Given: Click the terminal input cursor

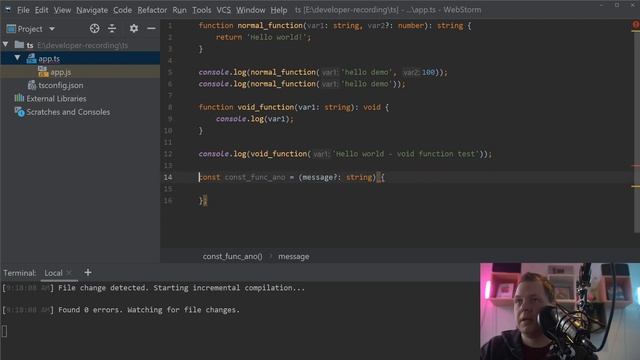Looking at the screenshot, I should [4, 331].
